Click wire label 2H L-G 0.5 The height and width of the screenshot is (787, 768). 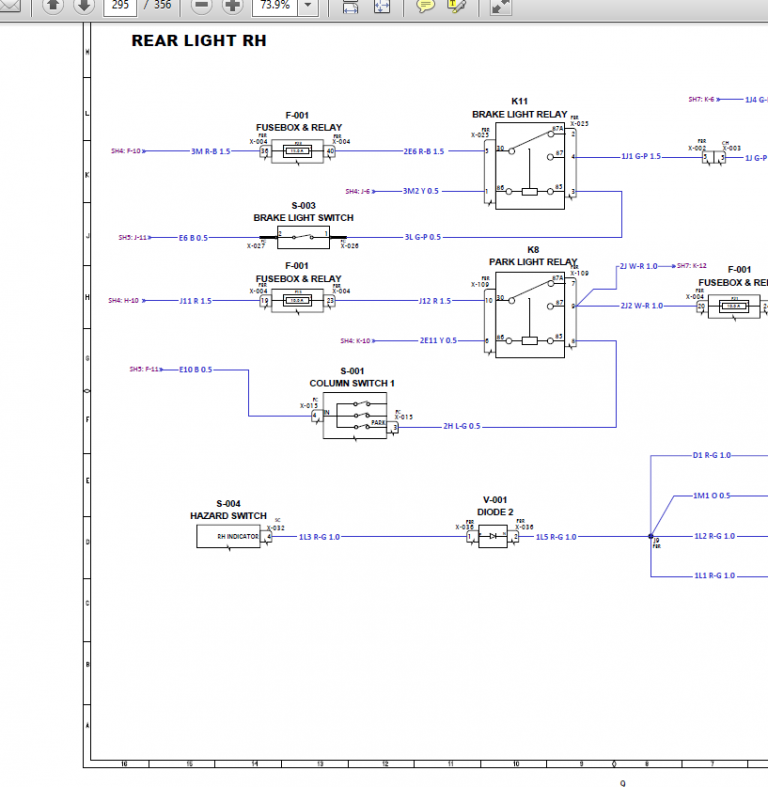pos(462,426)
